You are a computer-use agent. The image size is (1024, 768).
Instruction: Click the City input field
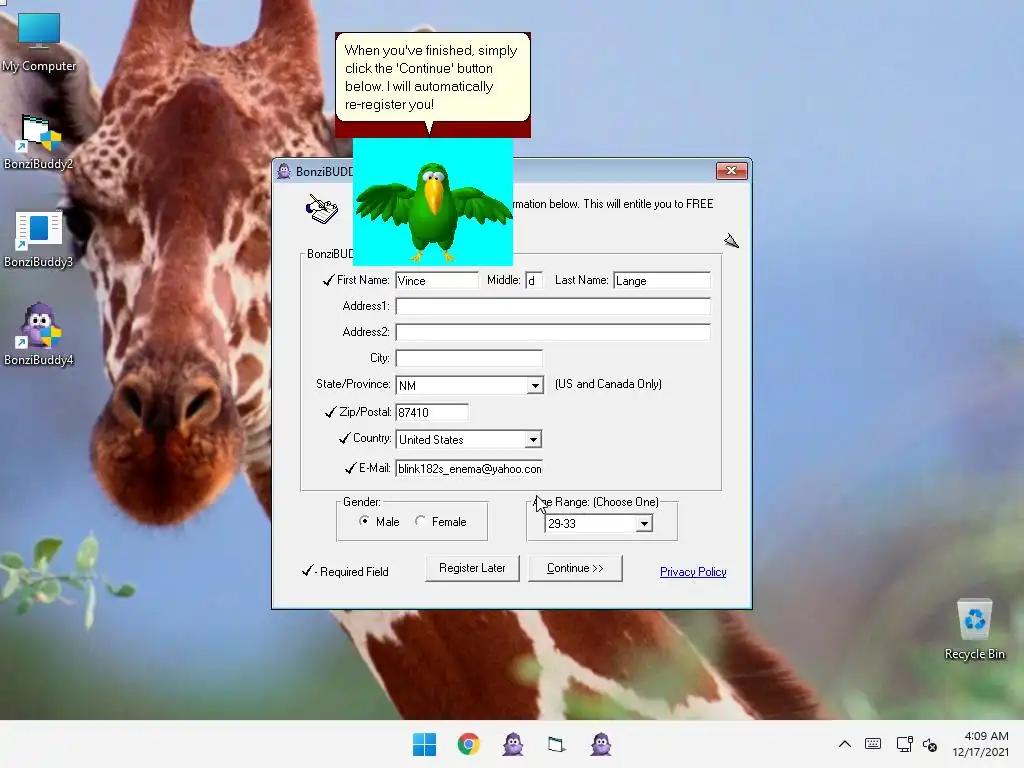point(469,359)
